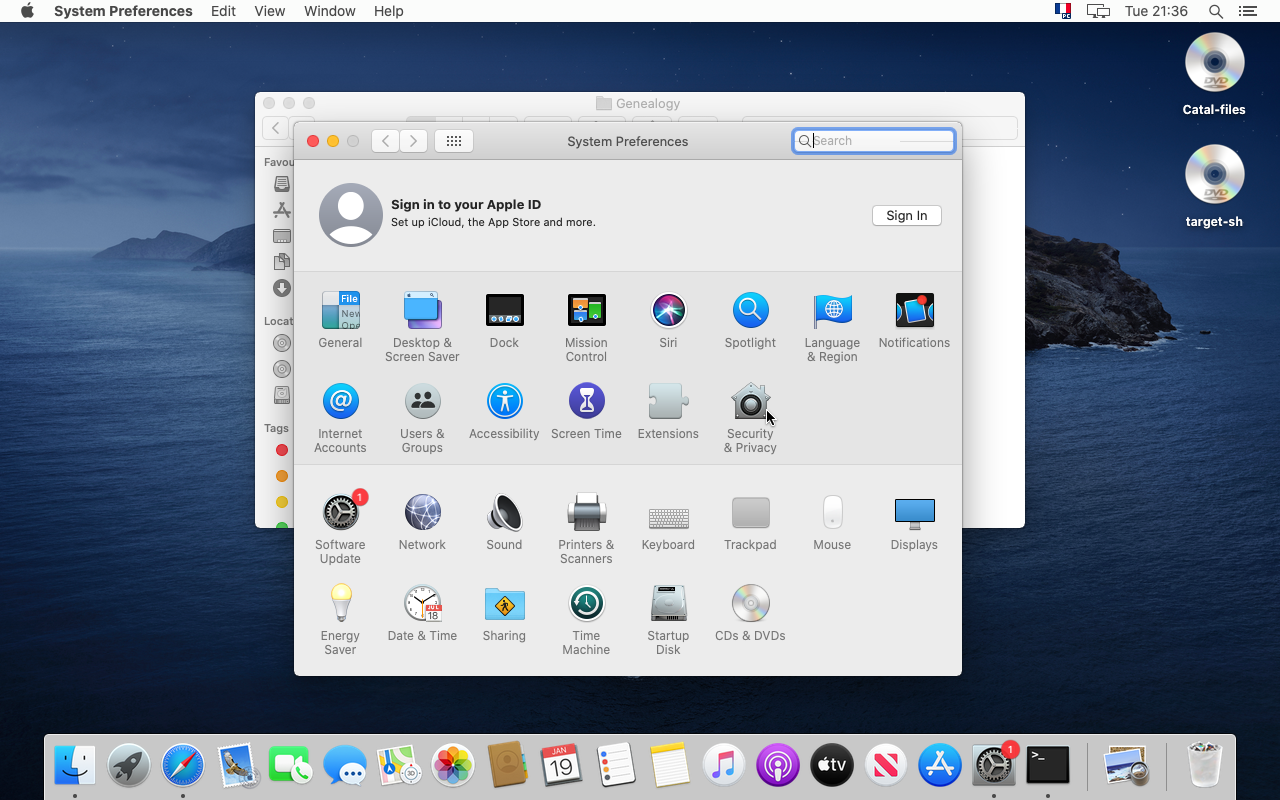Open the Edit menu
This screenshot has height=800, width=1280.
[x=224, y=11]
